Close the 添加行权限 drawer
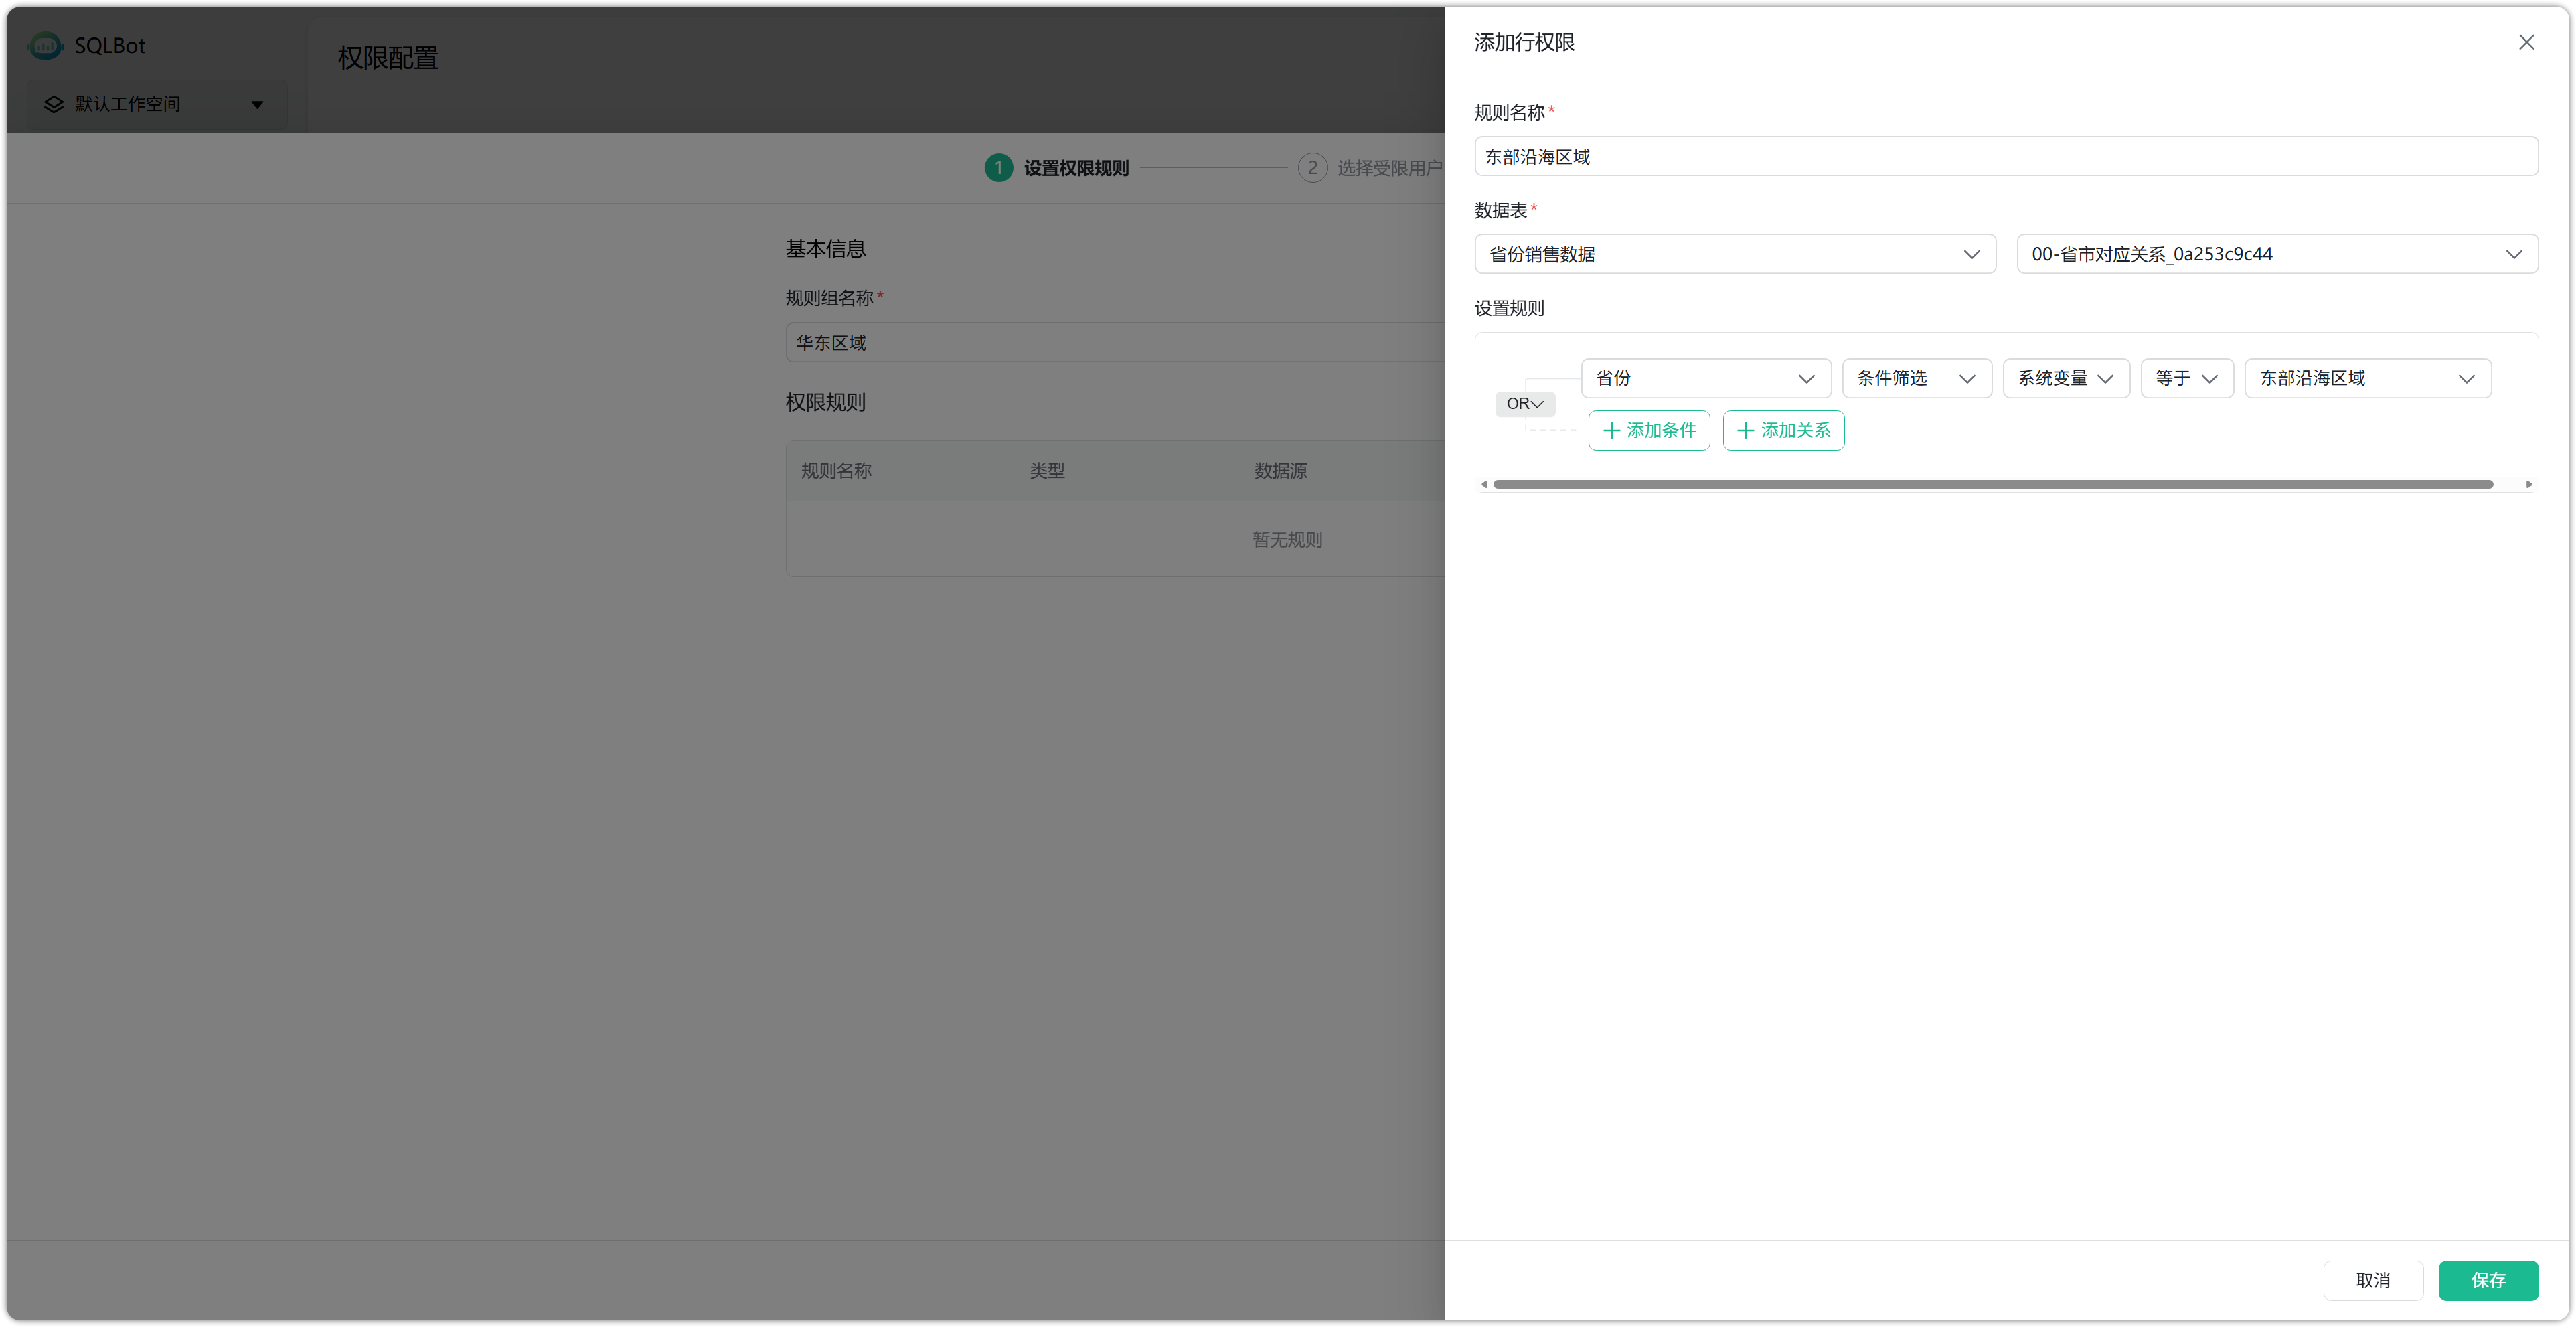This screenshot has width=2576, height=1327. click(x=2526, y=42)
